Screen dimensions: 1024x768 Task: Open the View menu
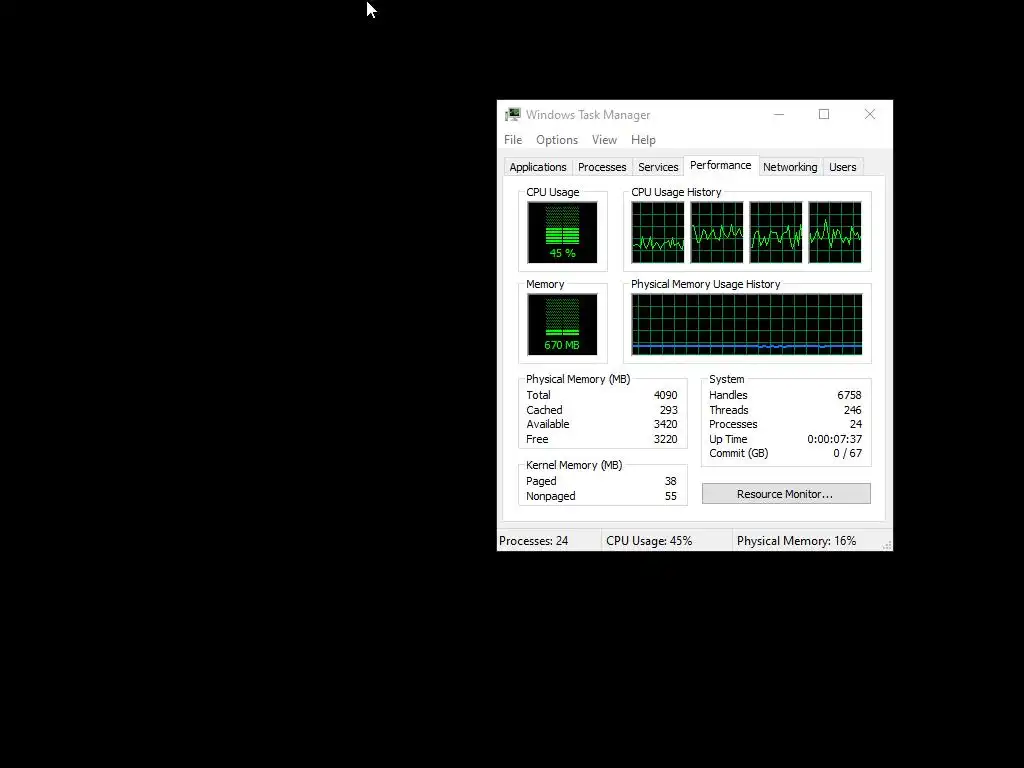point(604,140)
